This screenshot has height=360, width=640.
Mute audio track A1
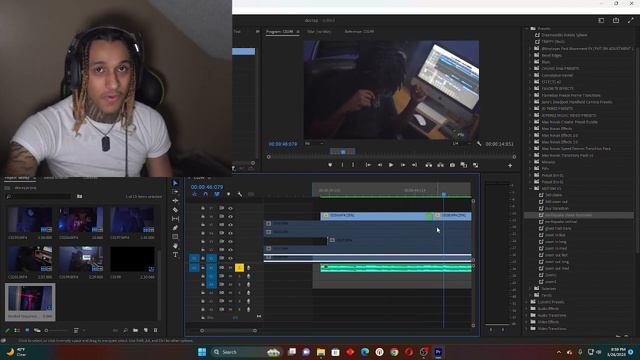(231, 268)
